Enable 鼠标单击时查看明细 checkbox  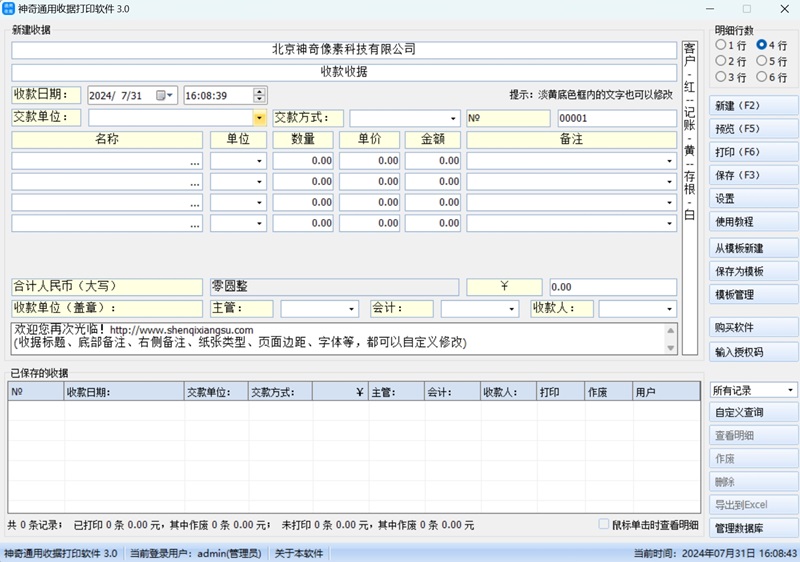coord(603,524)
